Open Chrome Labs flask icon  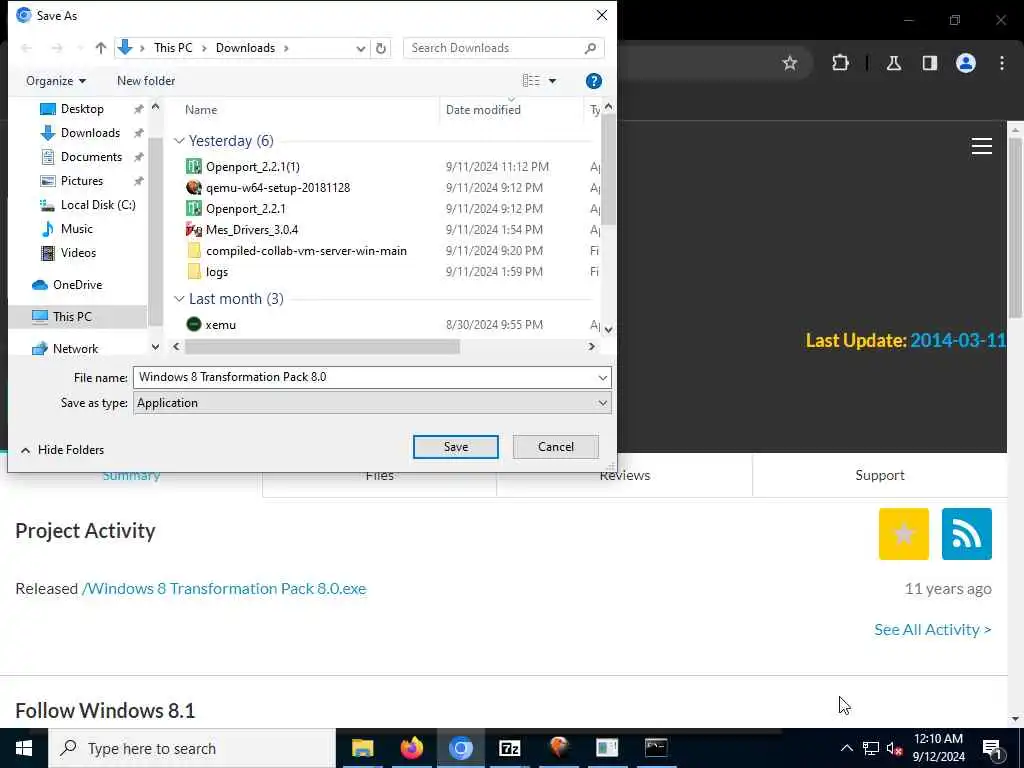(x=894, y=63)
